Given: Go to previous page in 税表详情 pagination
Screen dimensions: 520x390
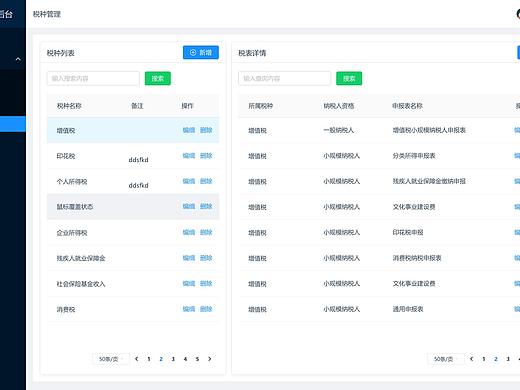Looking at the screenshot, I should (471, 359).
